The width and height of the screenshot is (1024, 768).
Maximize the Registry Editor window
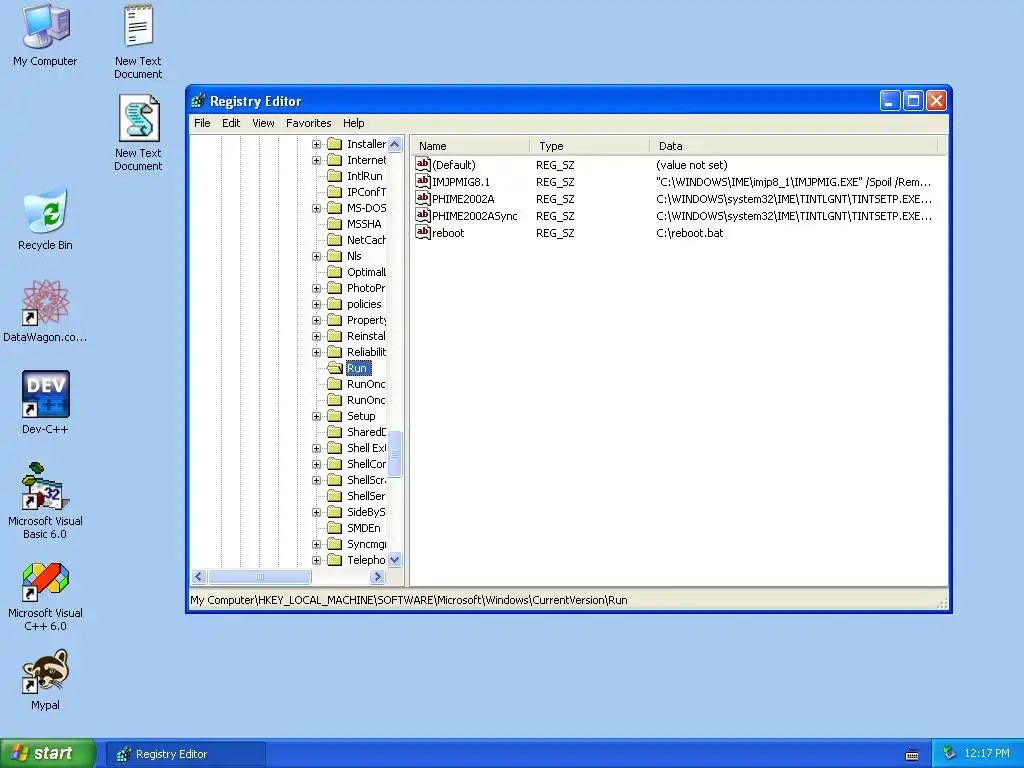click(913, 101)
